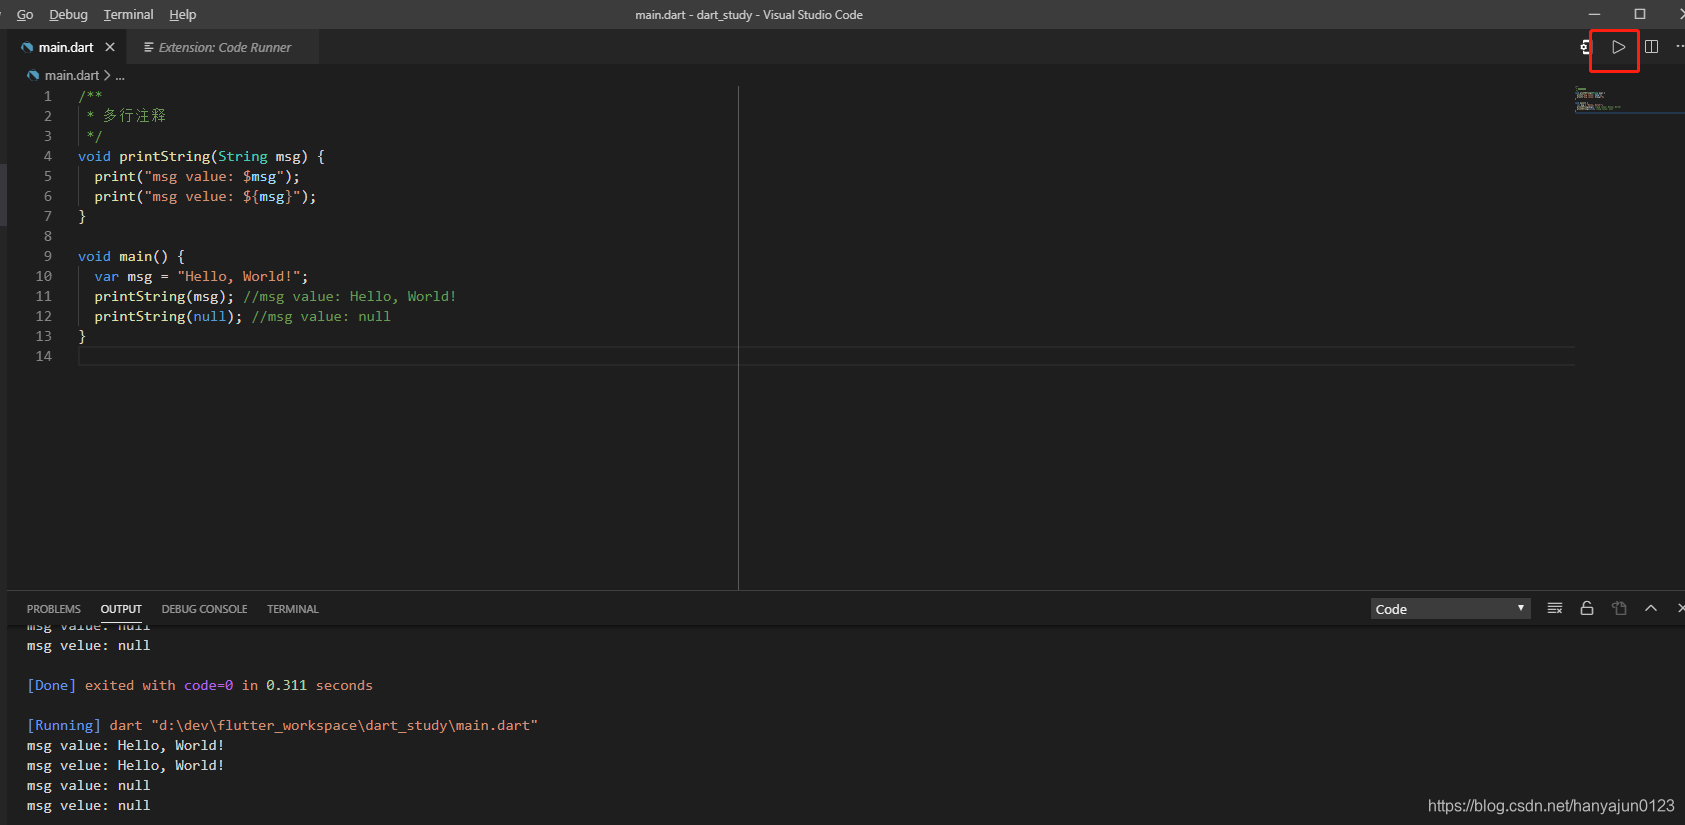Click line number 4 in the gutter
Viewport: 1685px width, 825px height.
point(47,156)
